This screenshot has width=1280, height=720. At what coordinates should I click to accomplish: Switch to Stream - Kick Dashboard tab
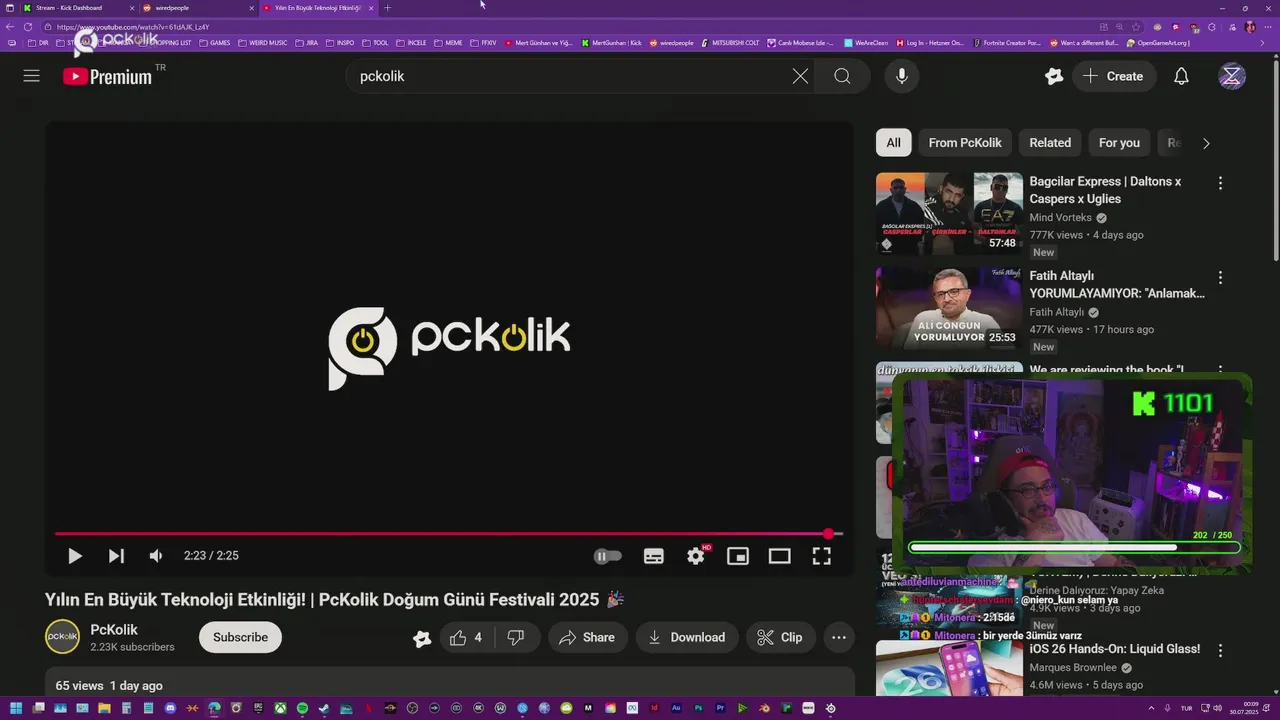78,8
